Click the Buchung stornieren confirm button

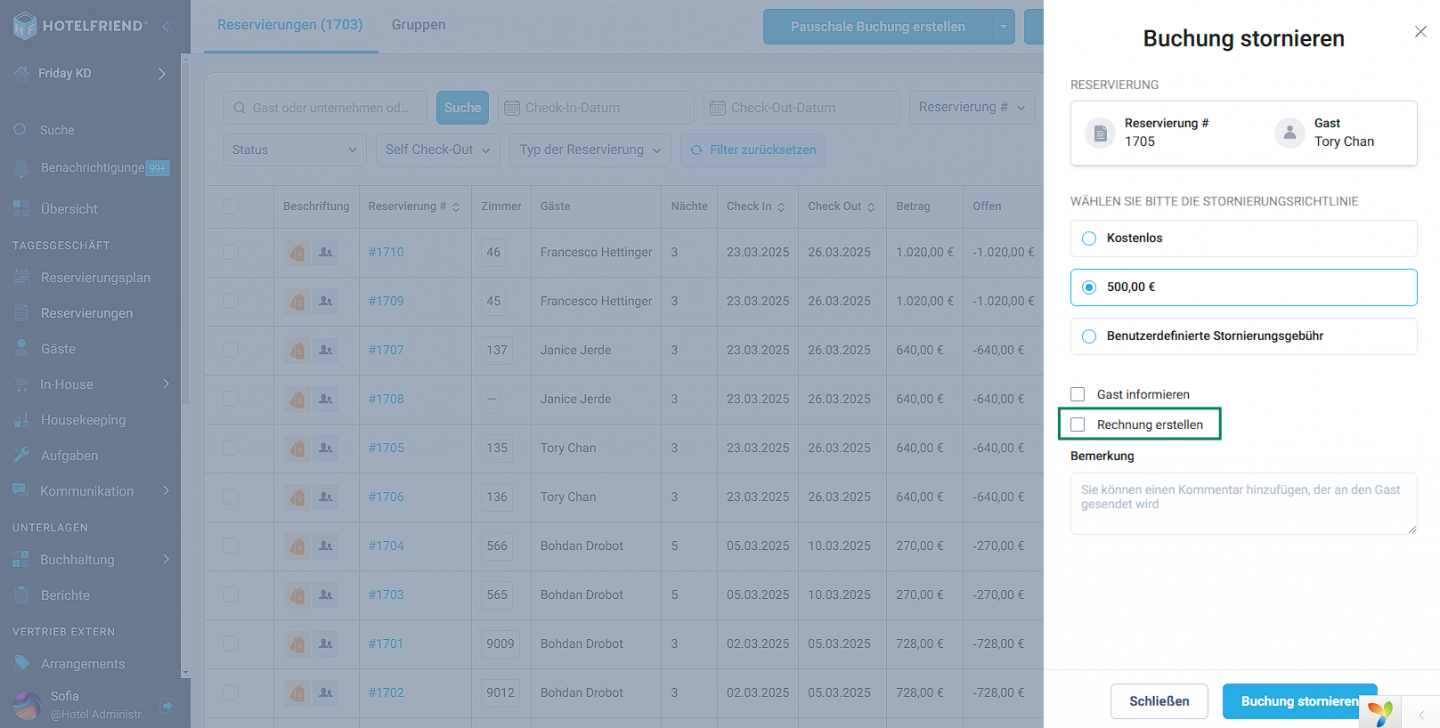pyautogui.click(x=1300, y=701)
